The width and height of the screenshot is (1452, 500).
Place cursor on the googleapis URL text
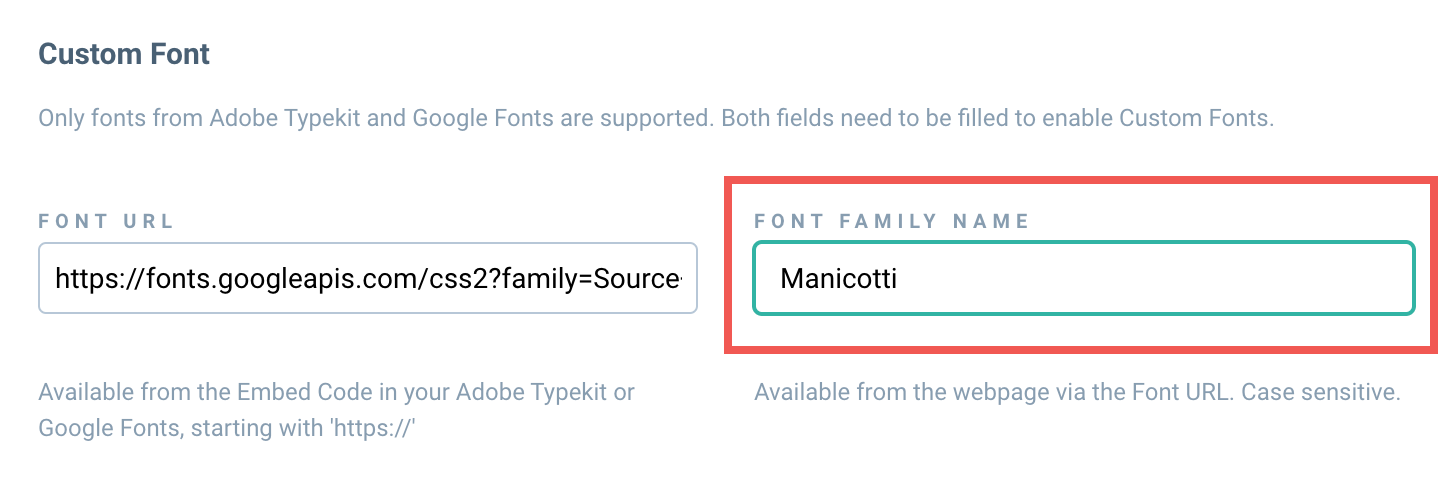[x=368, y=278]
